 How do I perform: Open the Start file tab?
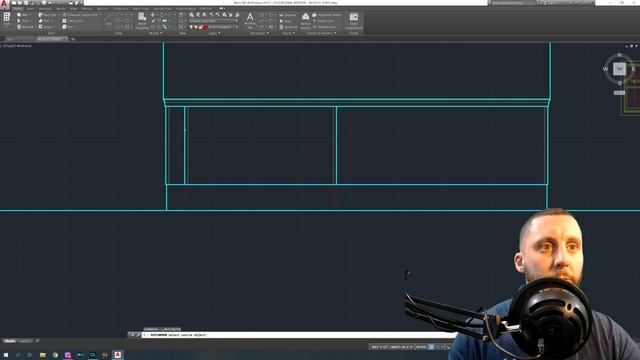(10, 39)
